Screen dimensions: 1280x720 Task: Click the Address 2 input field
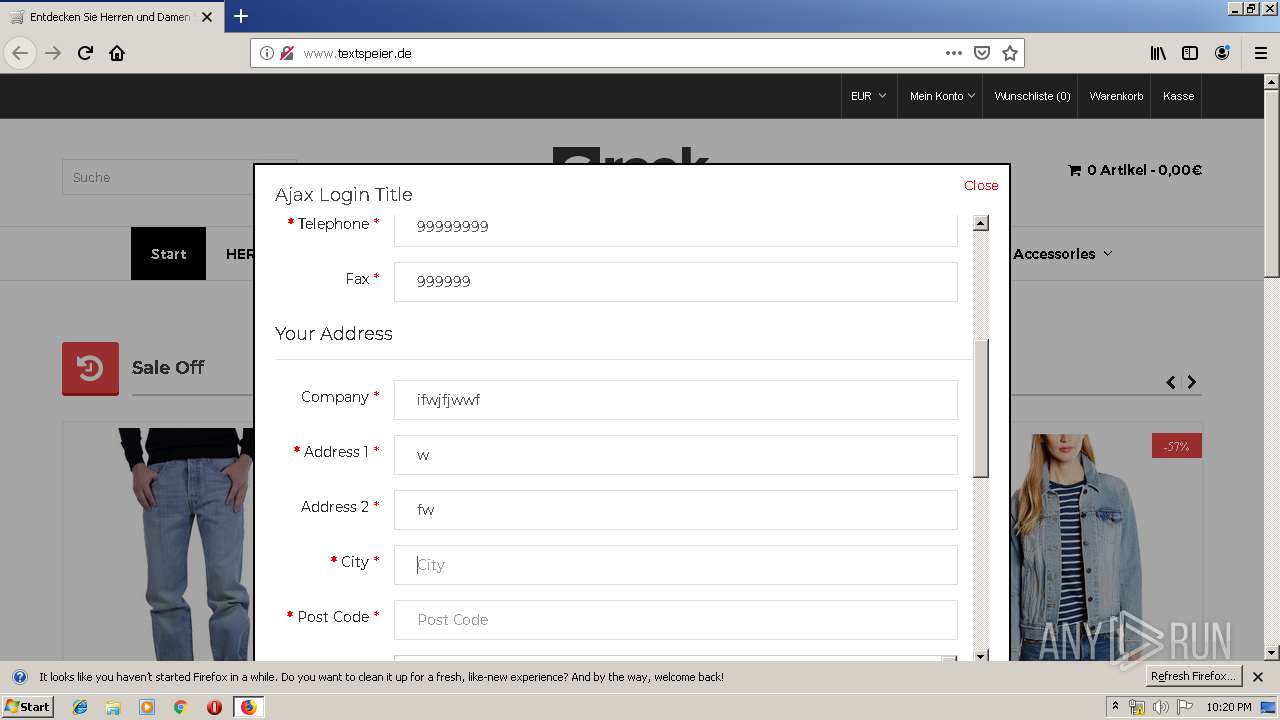coord(676,510)
